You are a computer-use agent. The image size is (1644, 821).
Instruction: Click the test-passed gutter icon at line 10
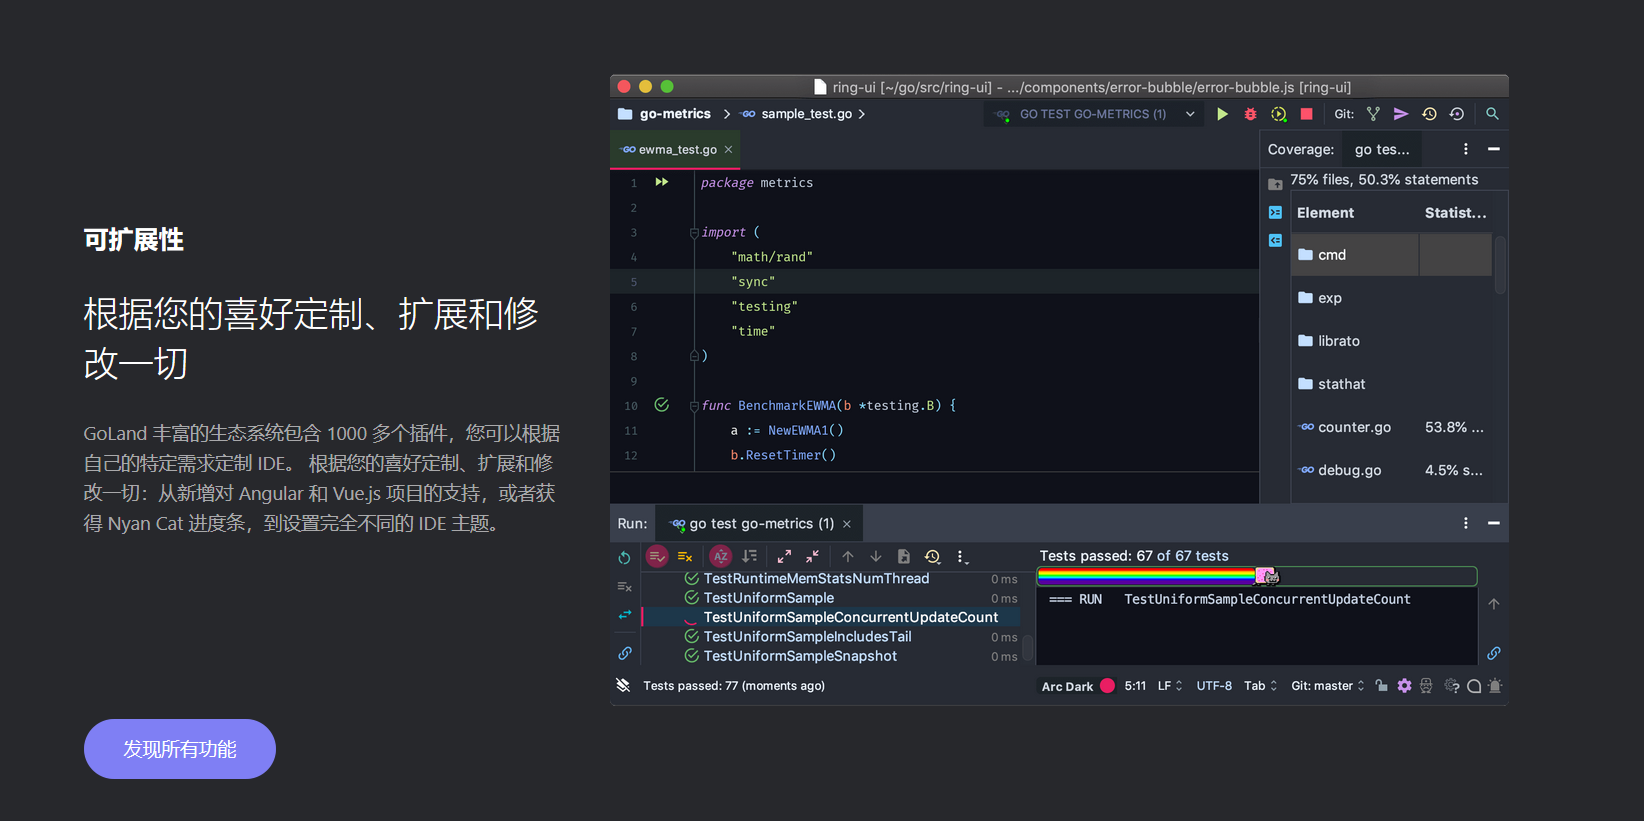pos(662,405)
